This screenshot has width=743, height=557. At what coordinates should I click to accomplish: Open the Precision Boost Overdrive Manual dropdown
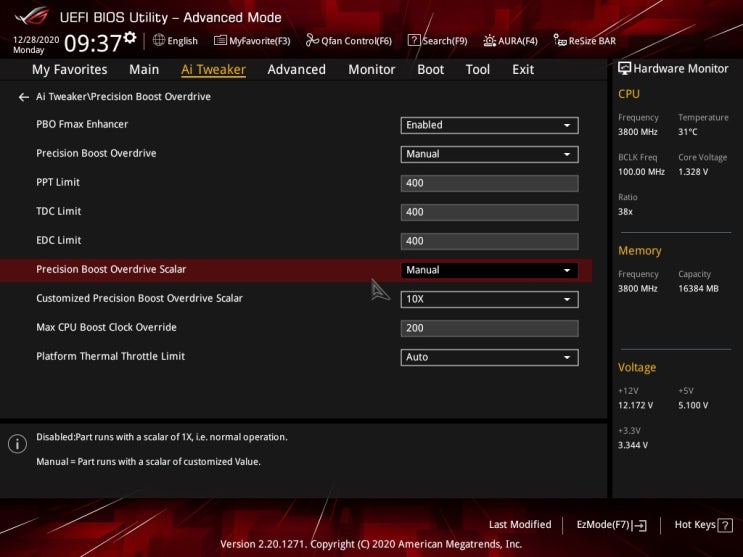pos(489,154)
